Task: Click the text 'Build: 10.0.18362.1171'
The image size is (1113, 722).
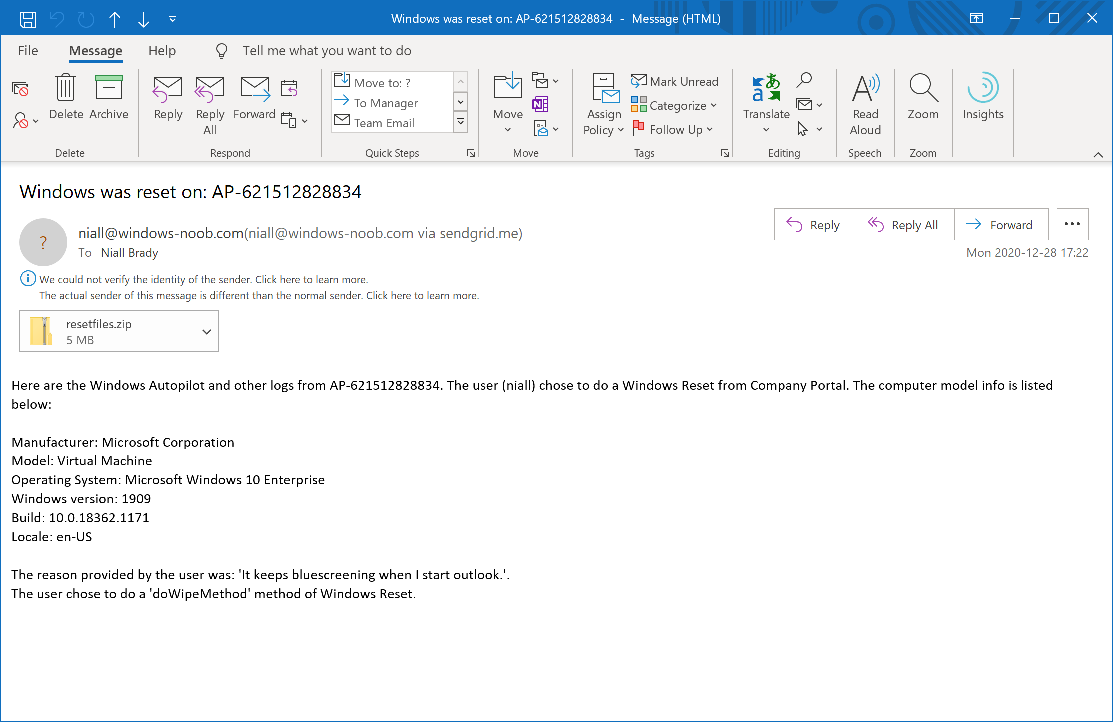Action: [80, 518]
